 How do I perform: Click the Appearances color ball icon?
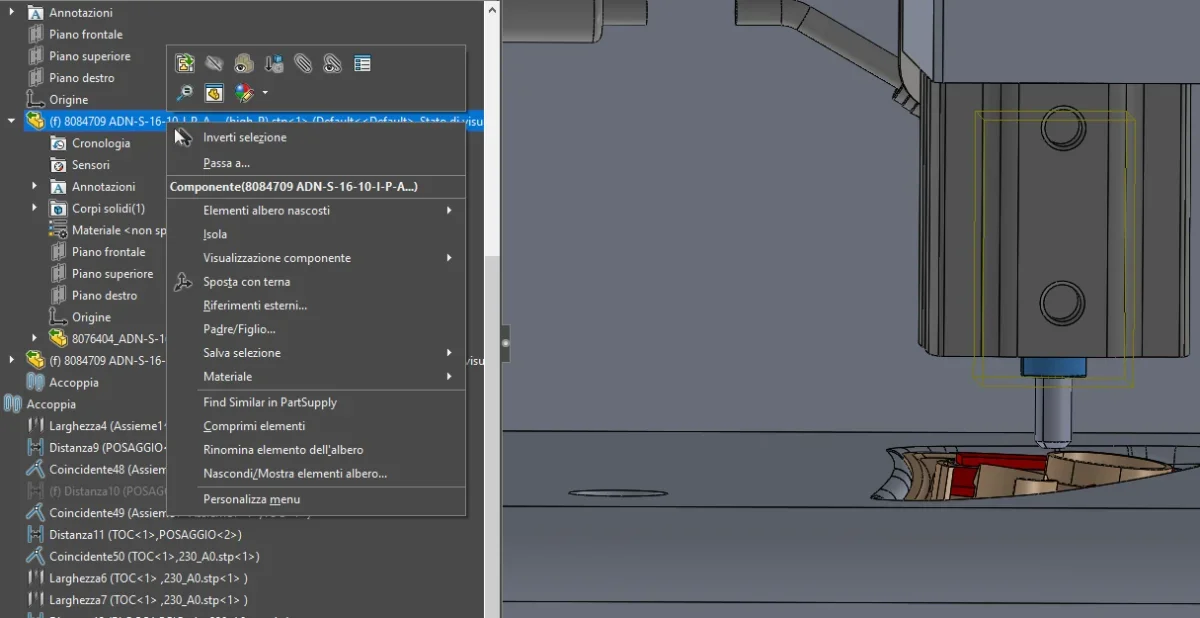(244, 93)
